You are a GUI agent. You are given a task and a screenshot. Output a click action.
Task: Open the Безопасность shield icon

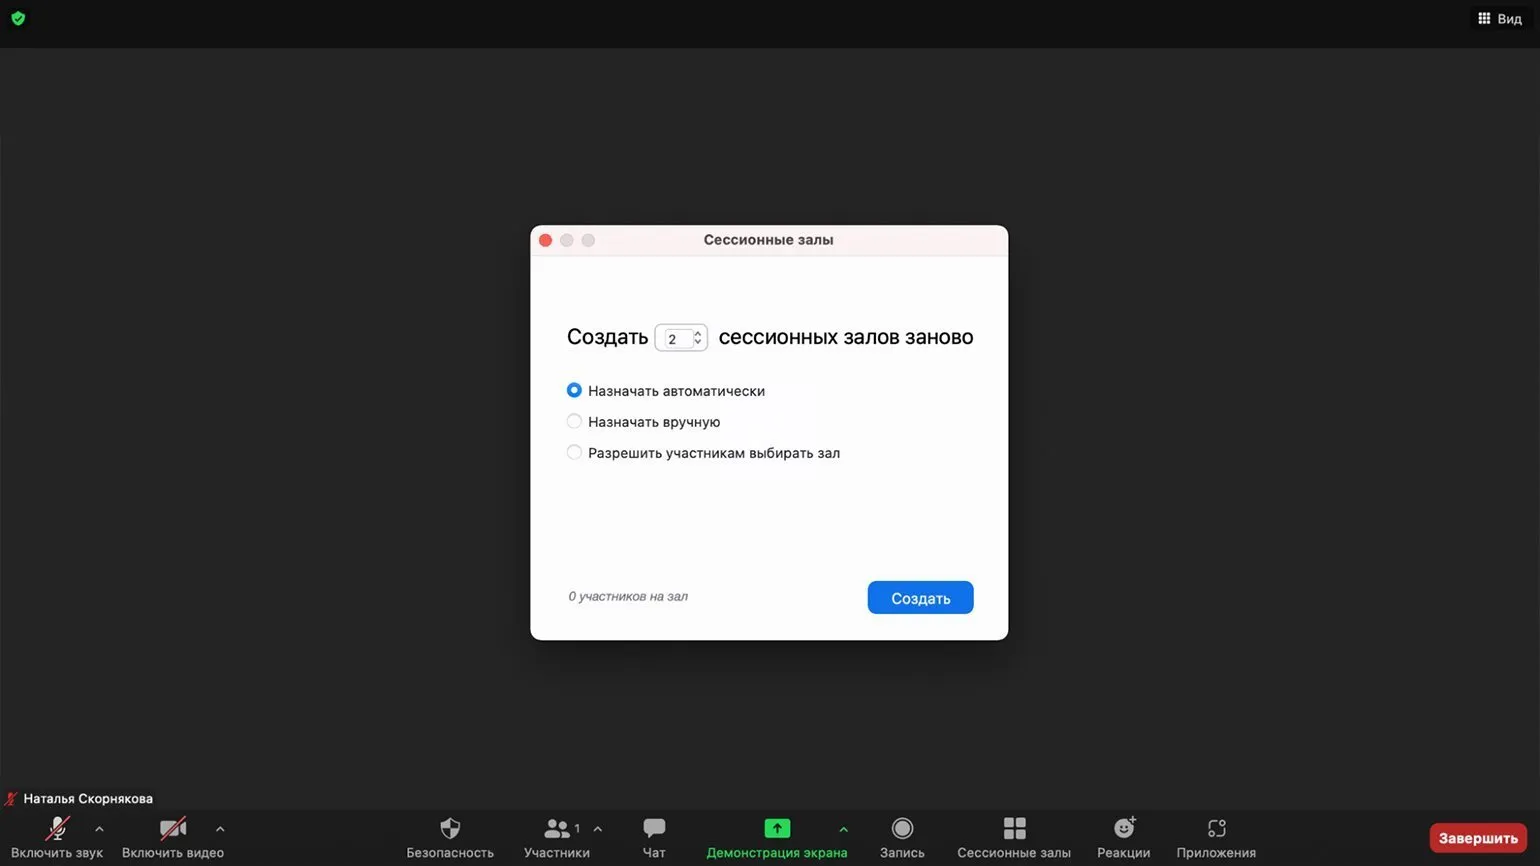click(450, 829)
